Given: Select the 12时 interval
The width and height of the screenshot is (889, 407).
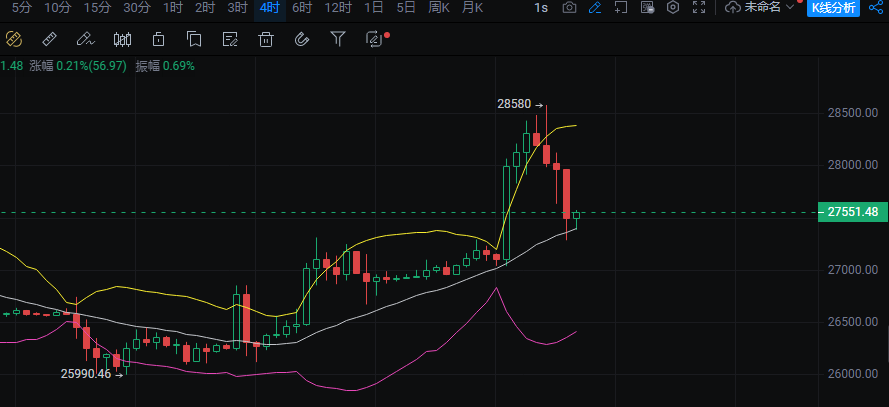Looking at the screenshot, I should pos(338,8).
